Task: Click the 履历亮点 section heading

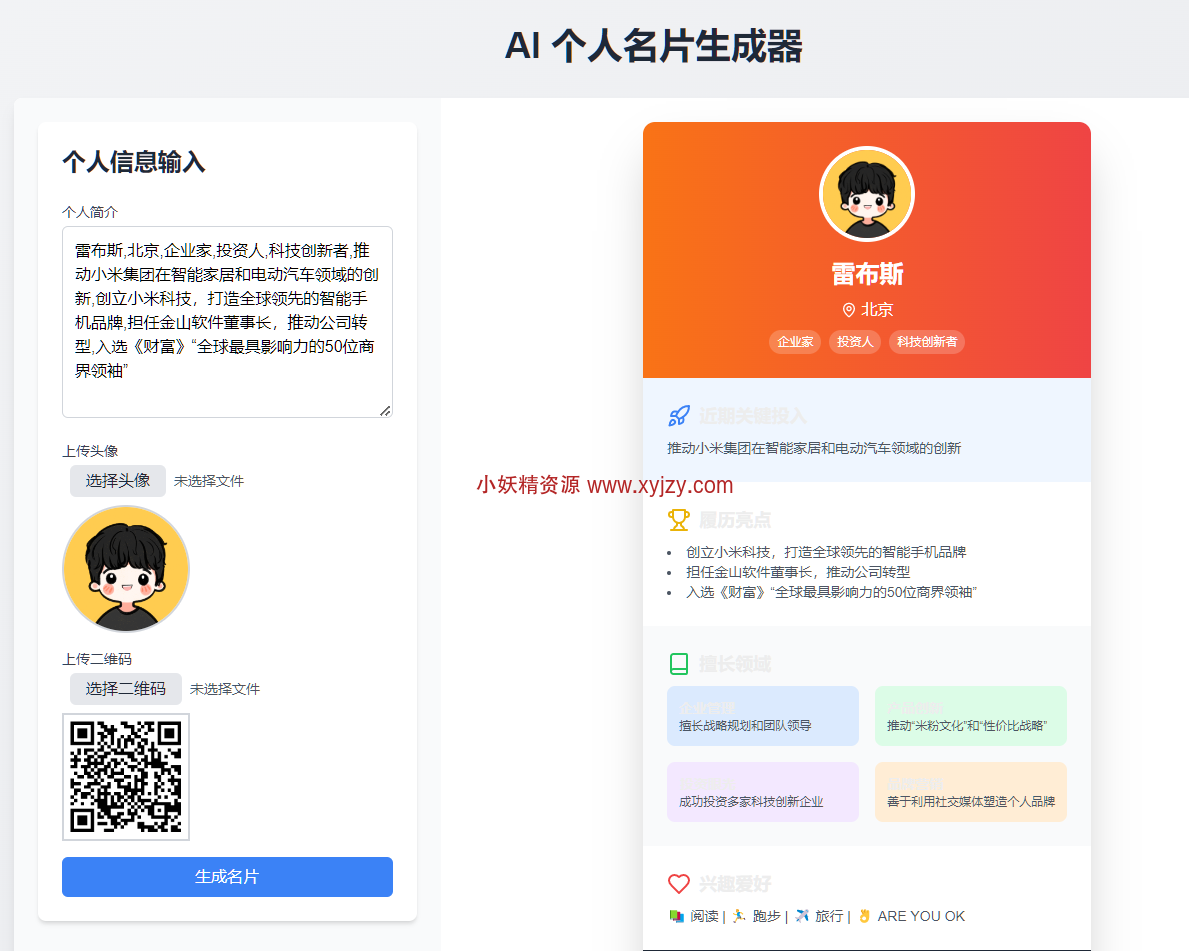Action: (x=735, y=520)
